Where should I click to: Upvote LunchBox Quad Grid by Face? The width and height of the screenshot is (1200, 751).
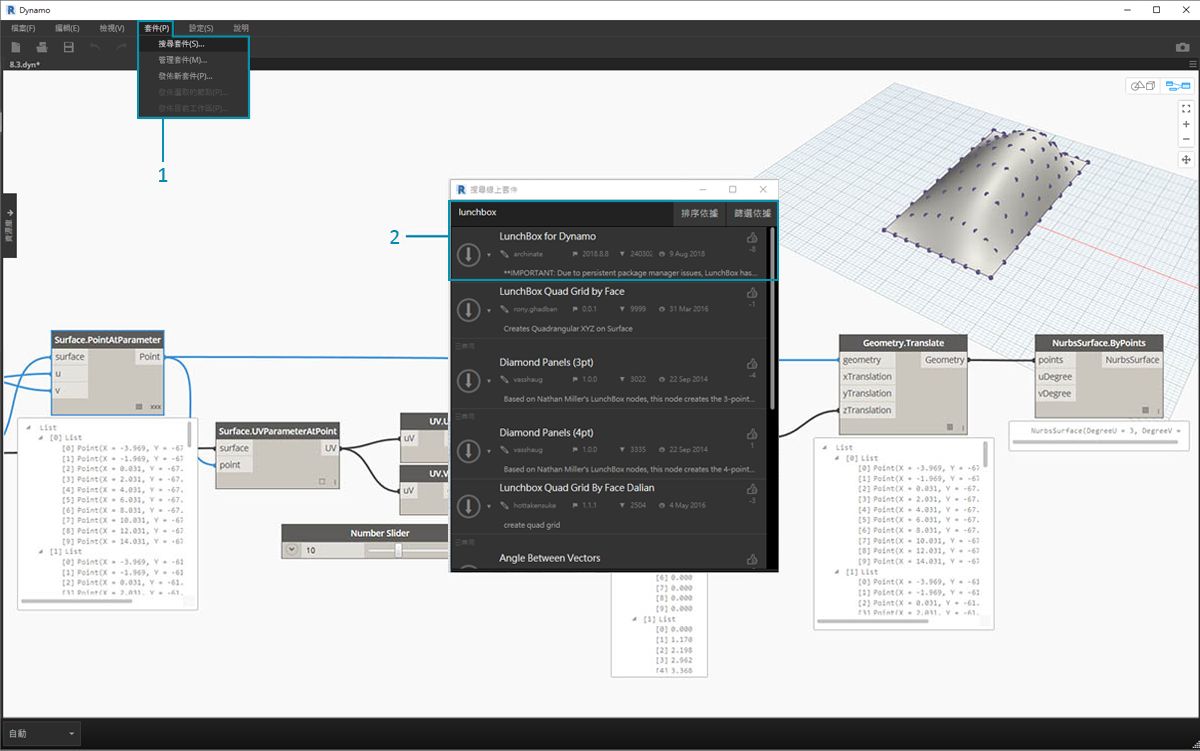click(x=752, y=292)
